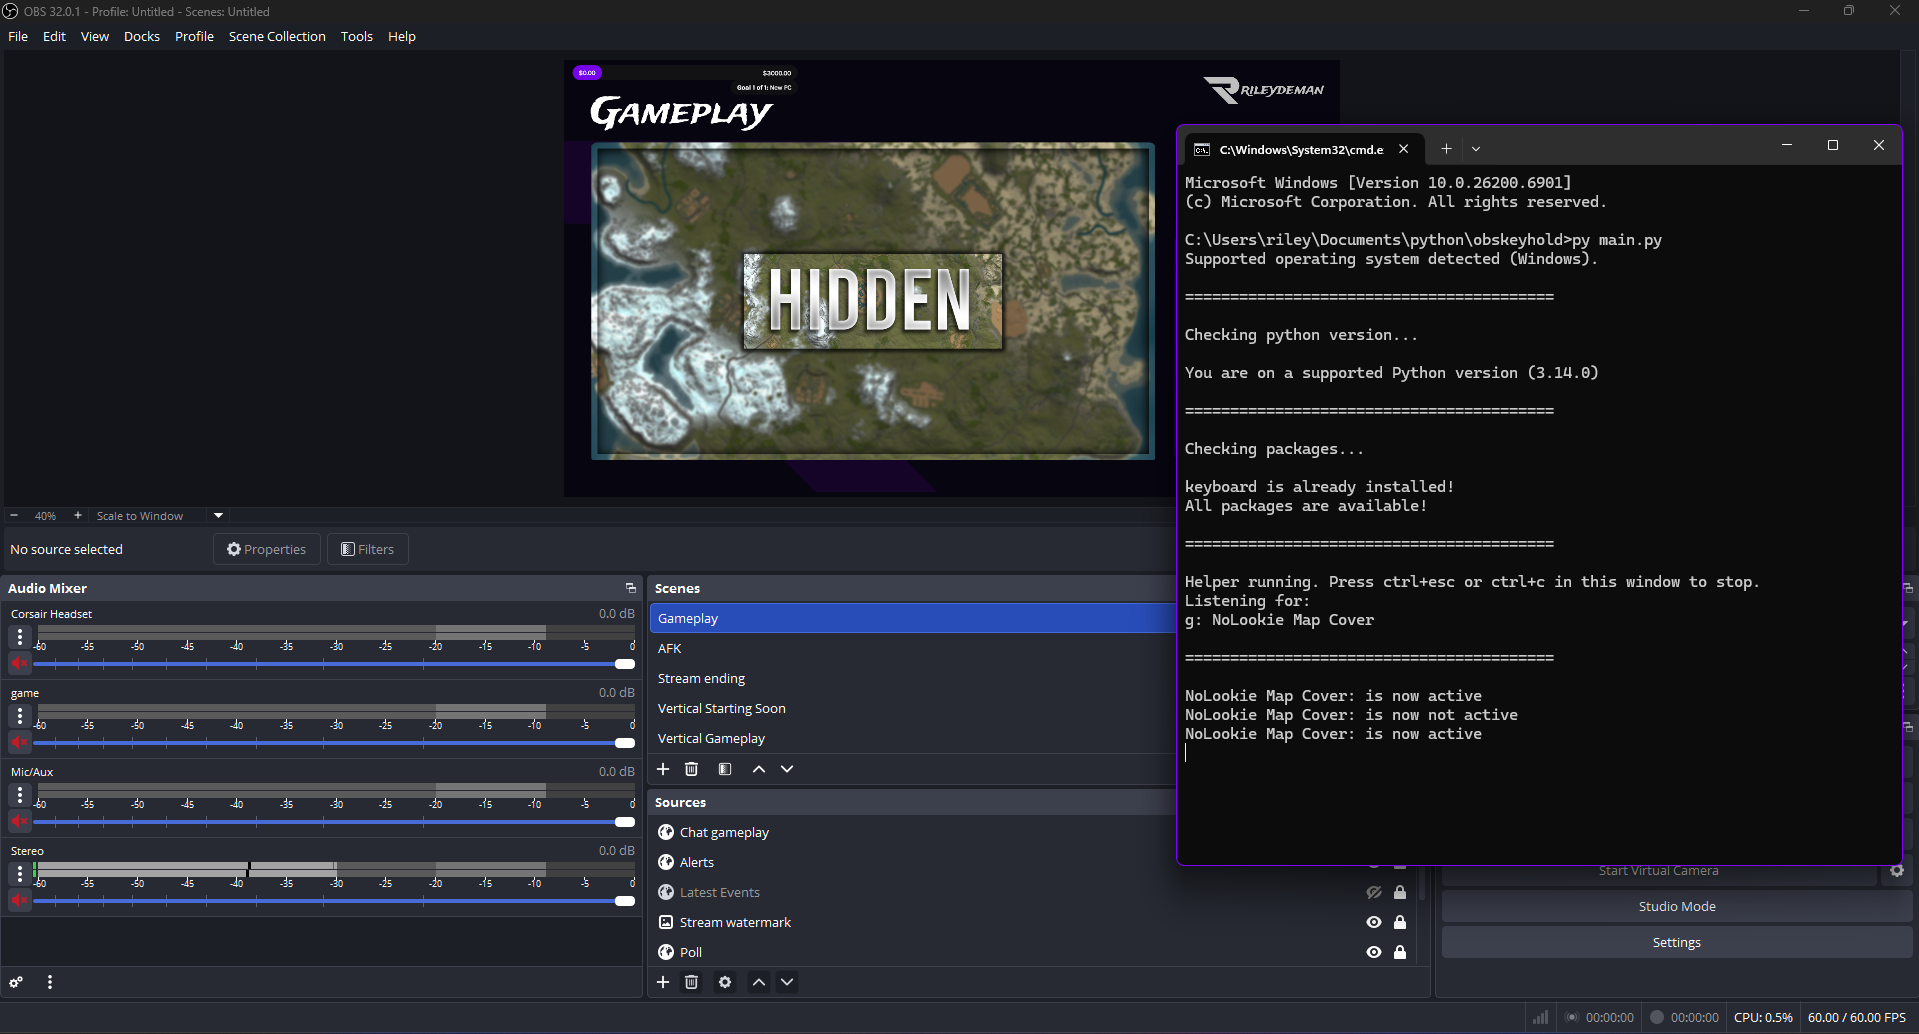Remove selected scene with trash icon
1919x1034 pixels.
[x=691, y=769]
